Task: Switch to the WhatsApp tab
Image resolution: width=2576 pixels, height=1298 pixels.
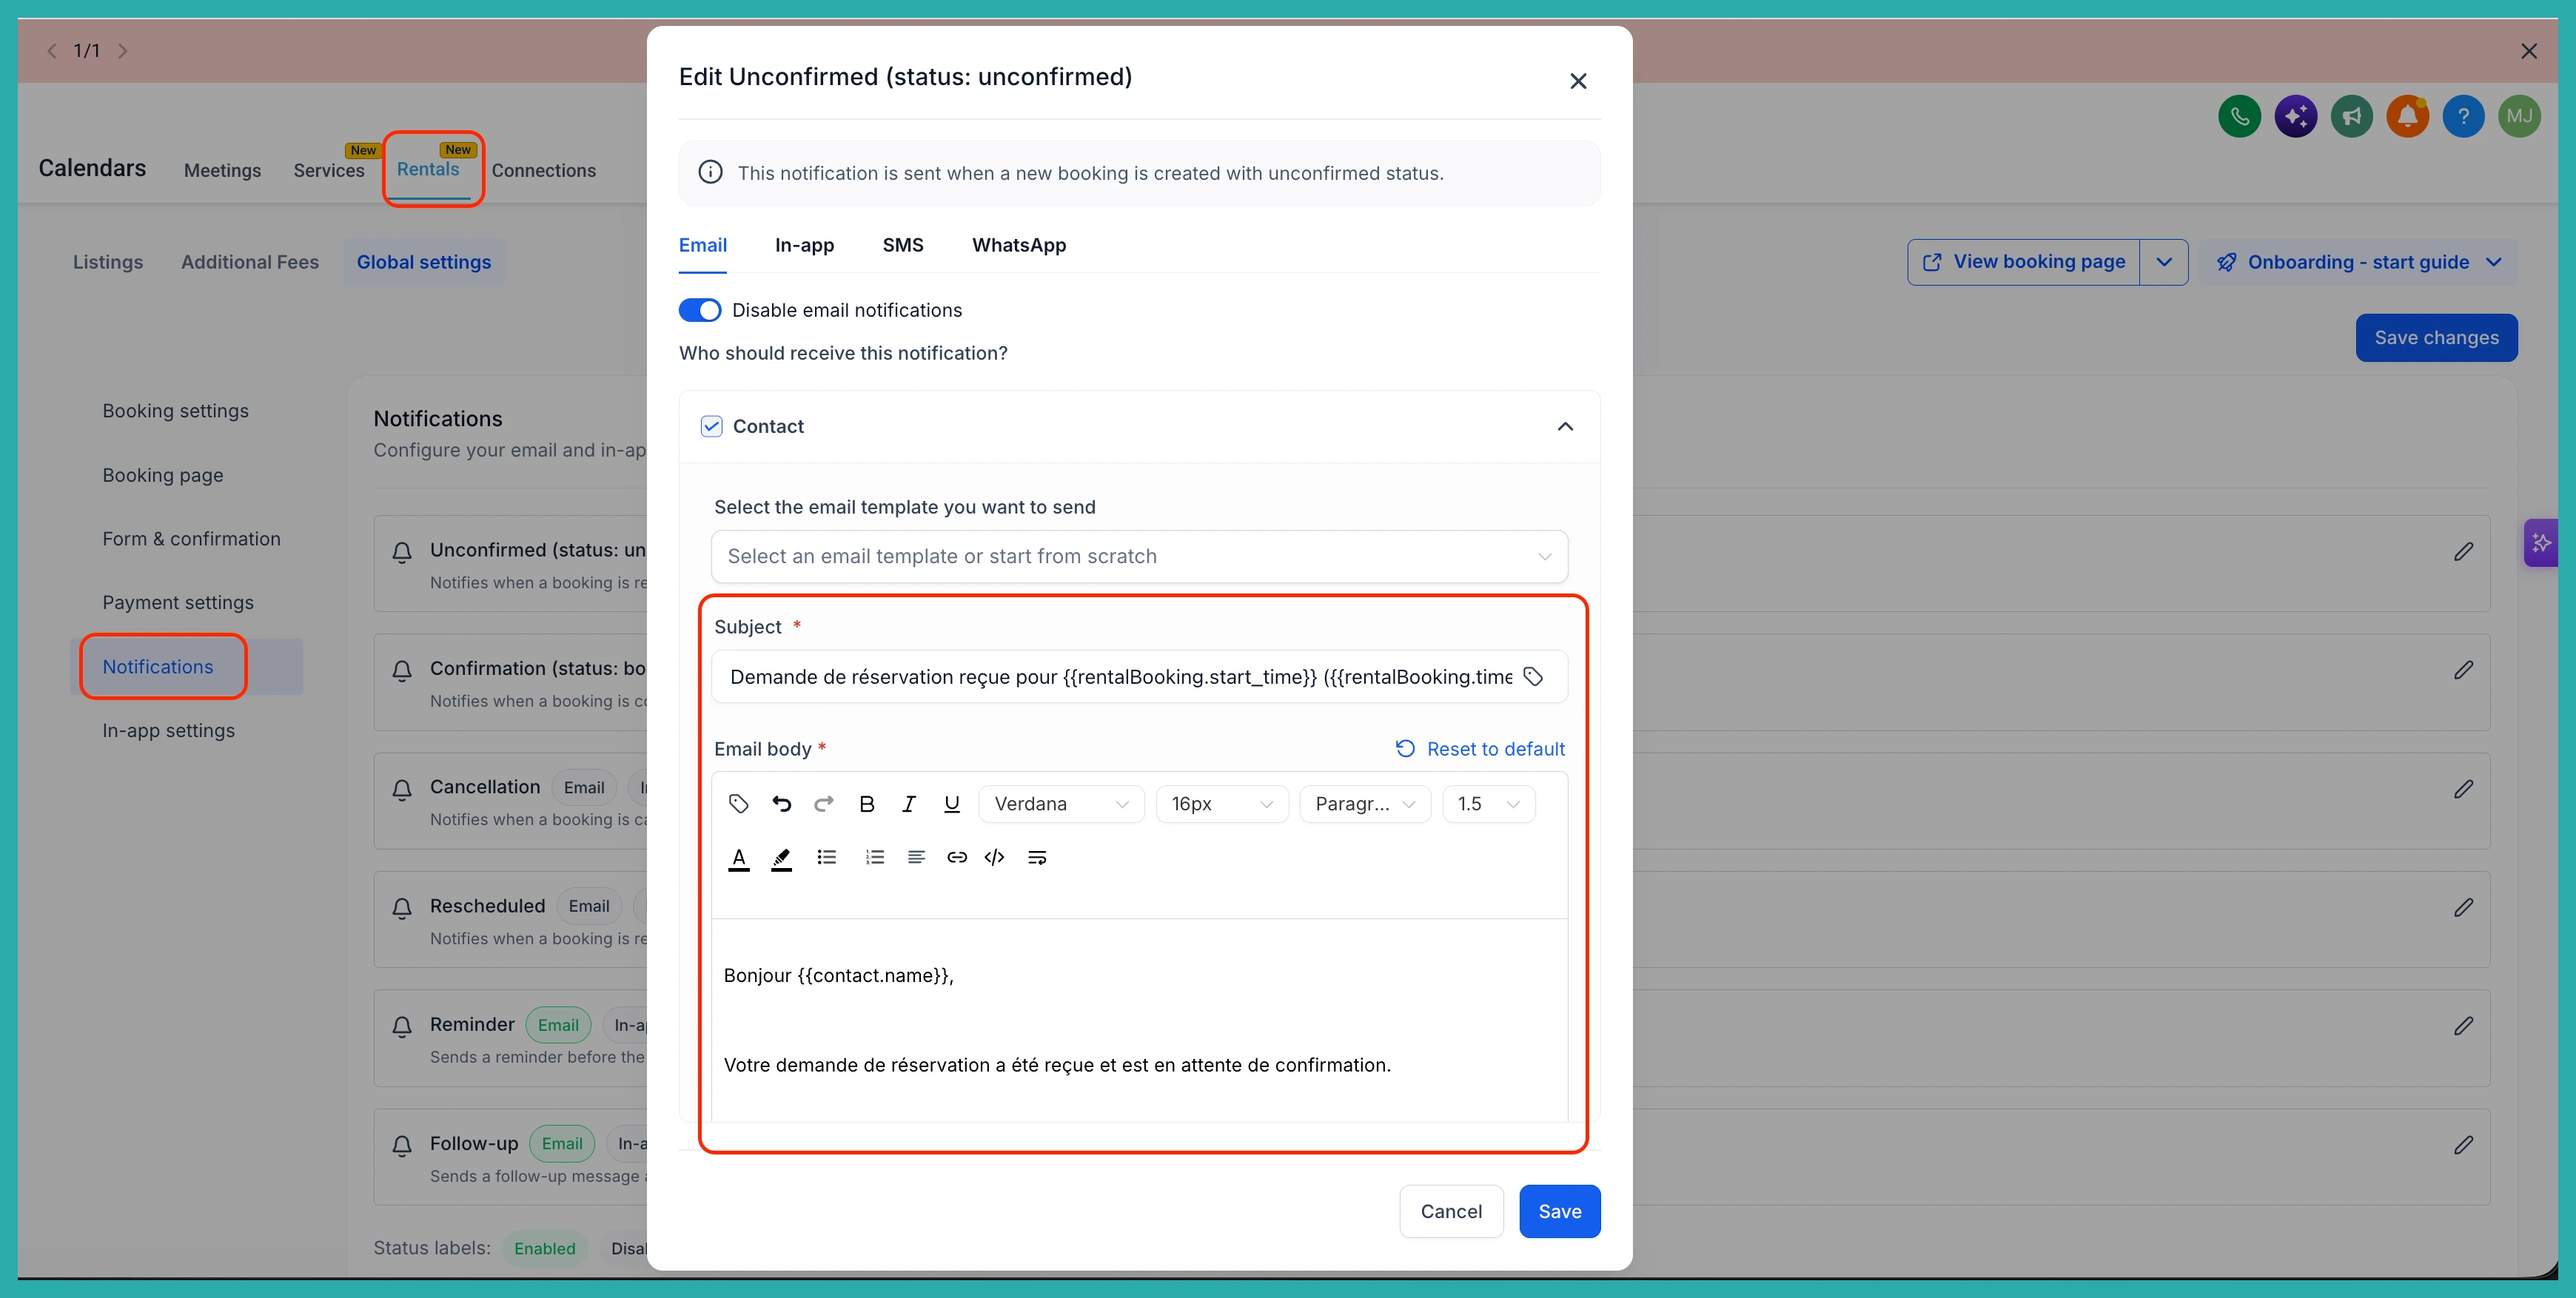Action: coord(1019,245)
